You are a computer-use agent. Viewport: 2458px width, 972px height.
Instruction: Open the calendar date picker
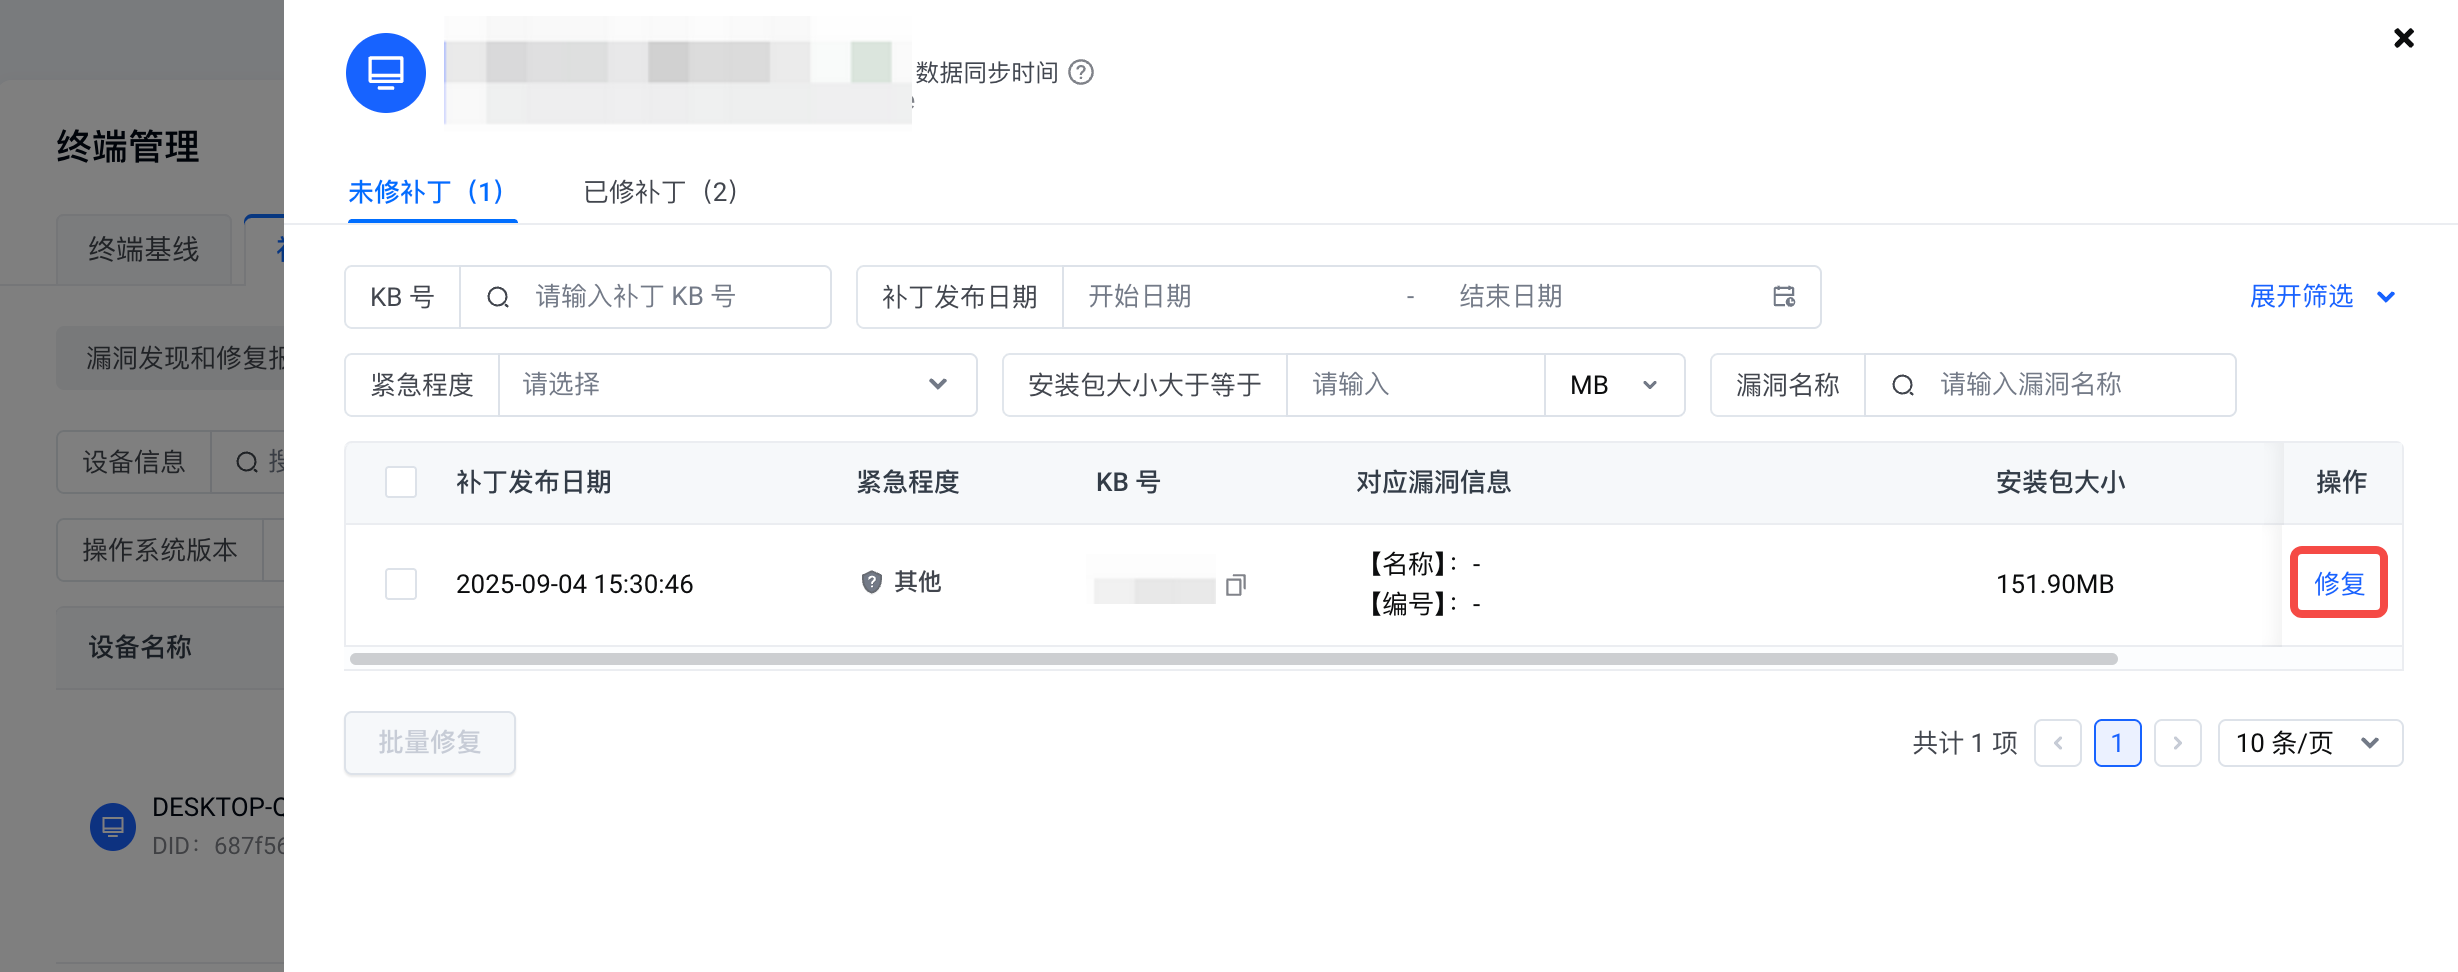click(1782, 296)
